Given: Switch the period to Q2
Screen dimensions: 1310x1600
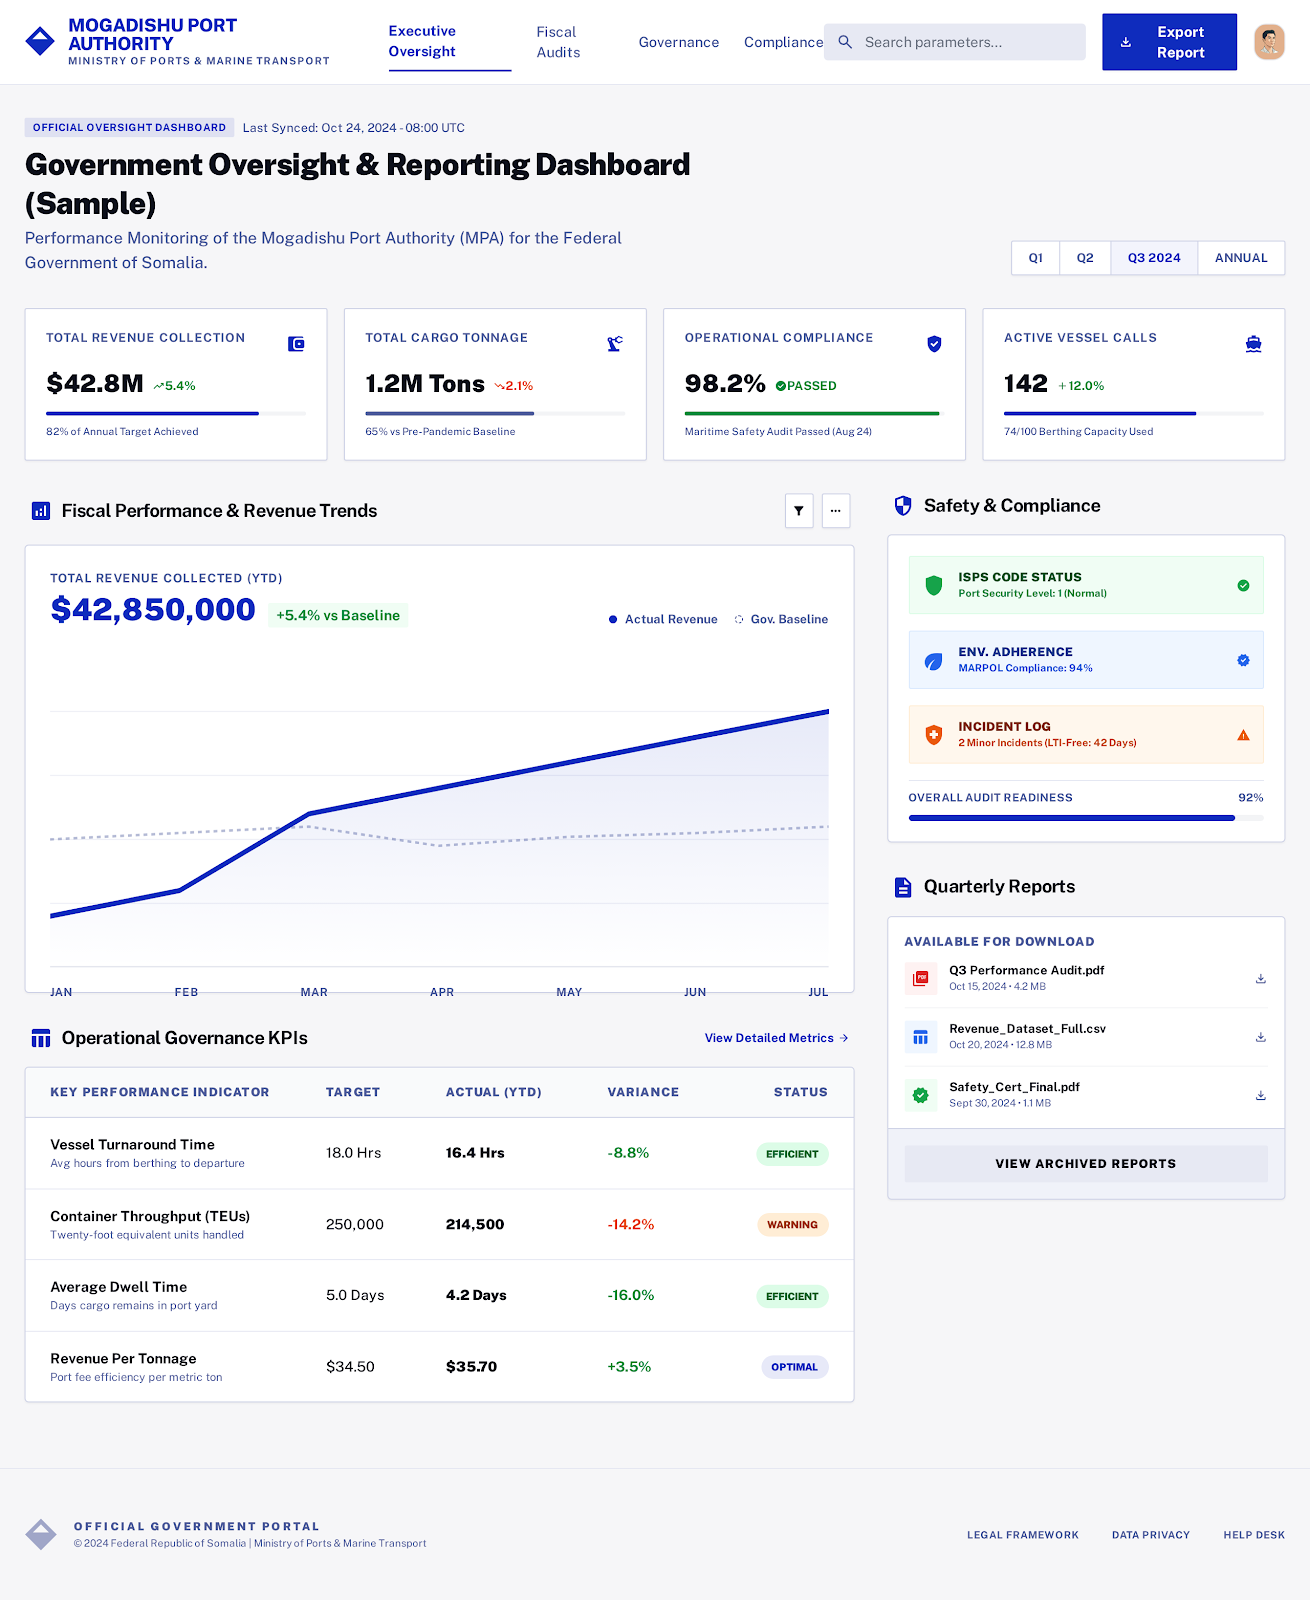Looking at the screenshot, I should coord(1085,258).
